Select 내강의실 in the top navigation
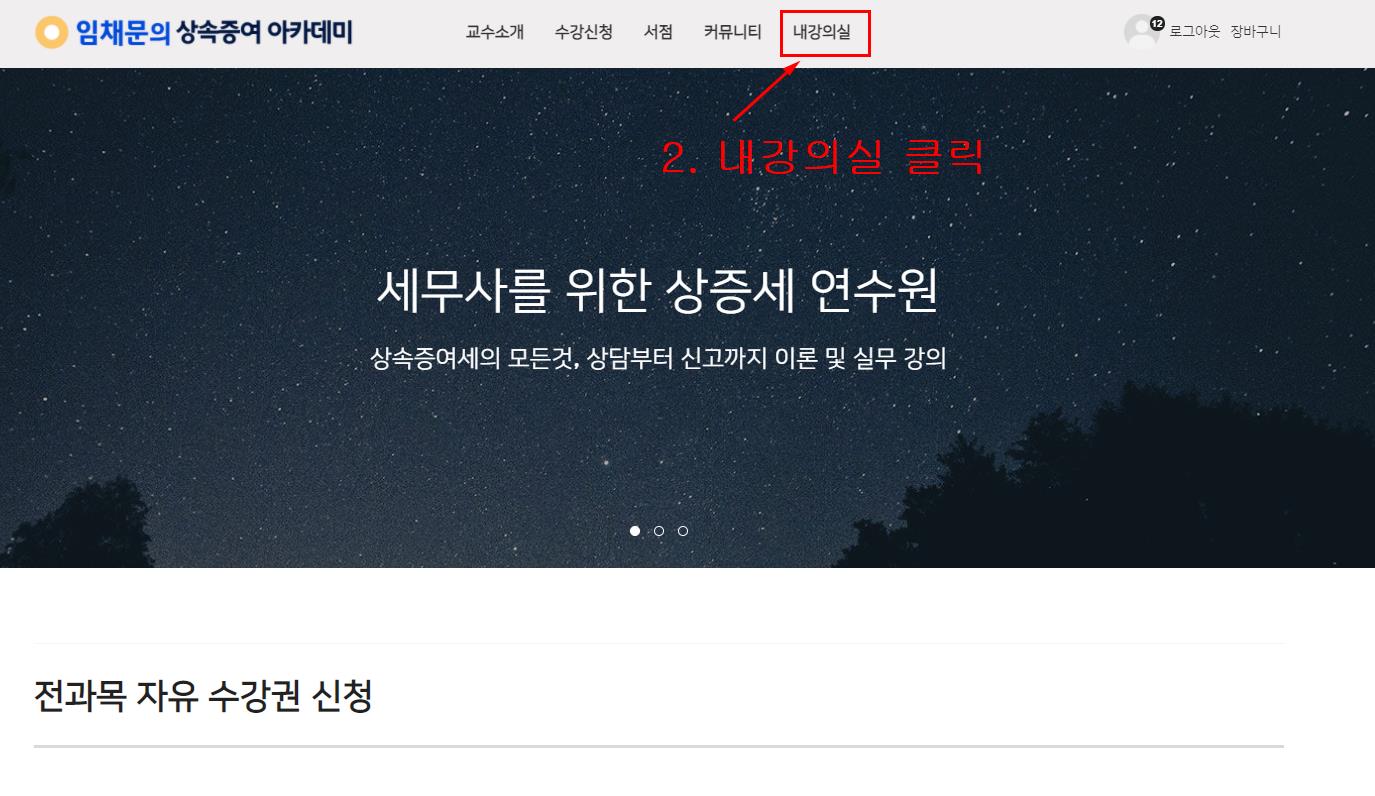Image resolution: width=1375 pixels, height=796 pixels. [x=822, y=32]
